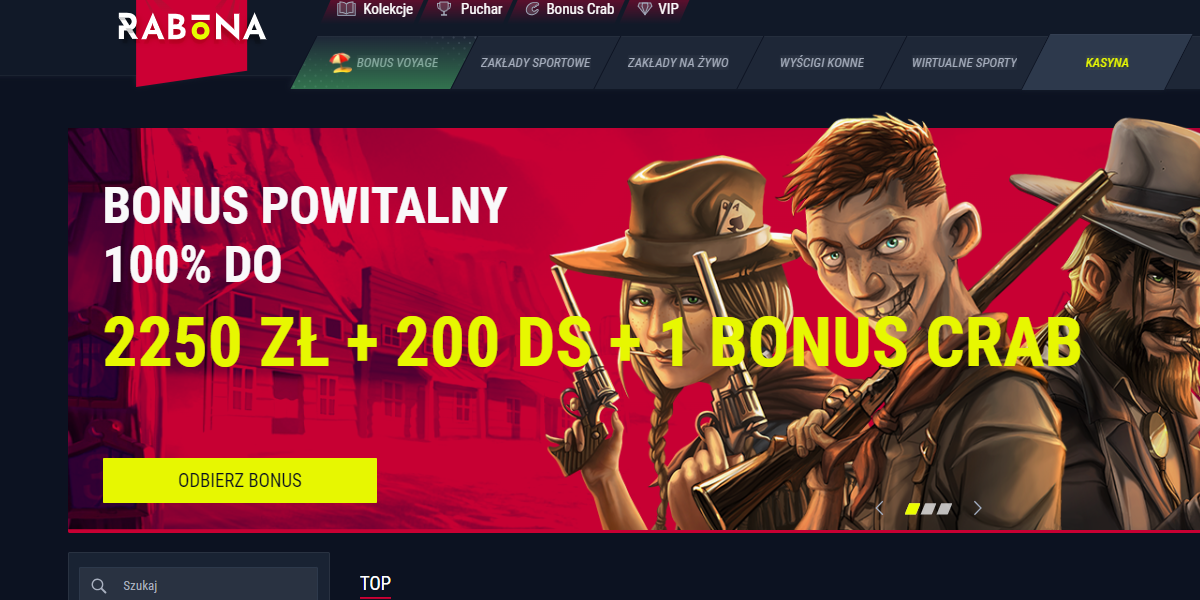Select the first yellow slide indicator
1200x600 pixels.
(912, 509)
